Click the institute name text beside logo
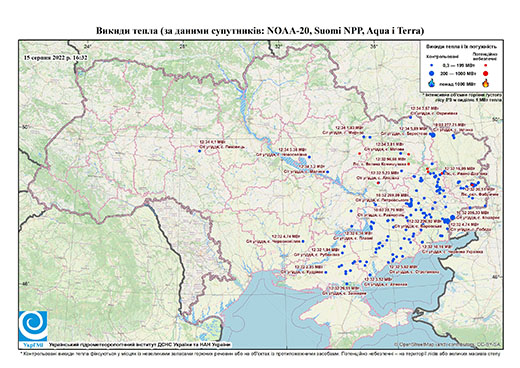The image size is (520, 368). (x=139, y=344)
